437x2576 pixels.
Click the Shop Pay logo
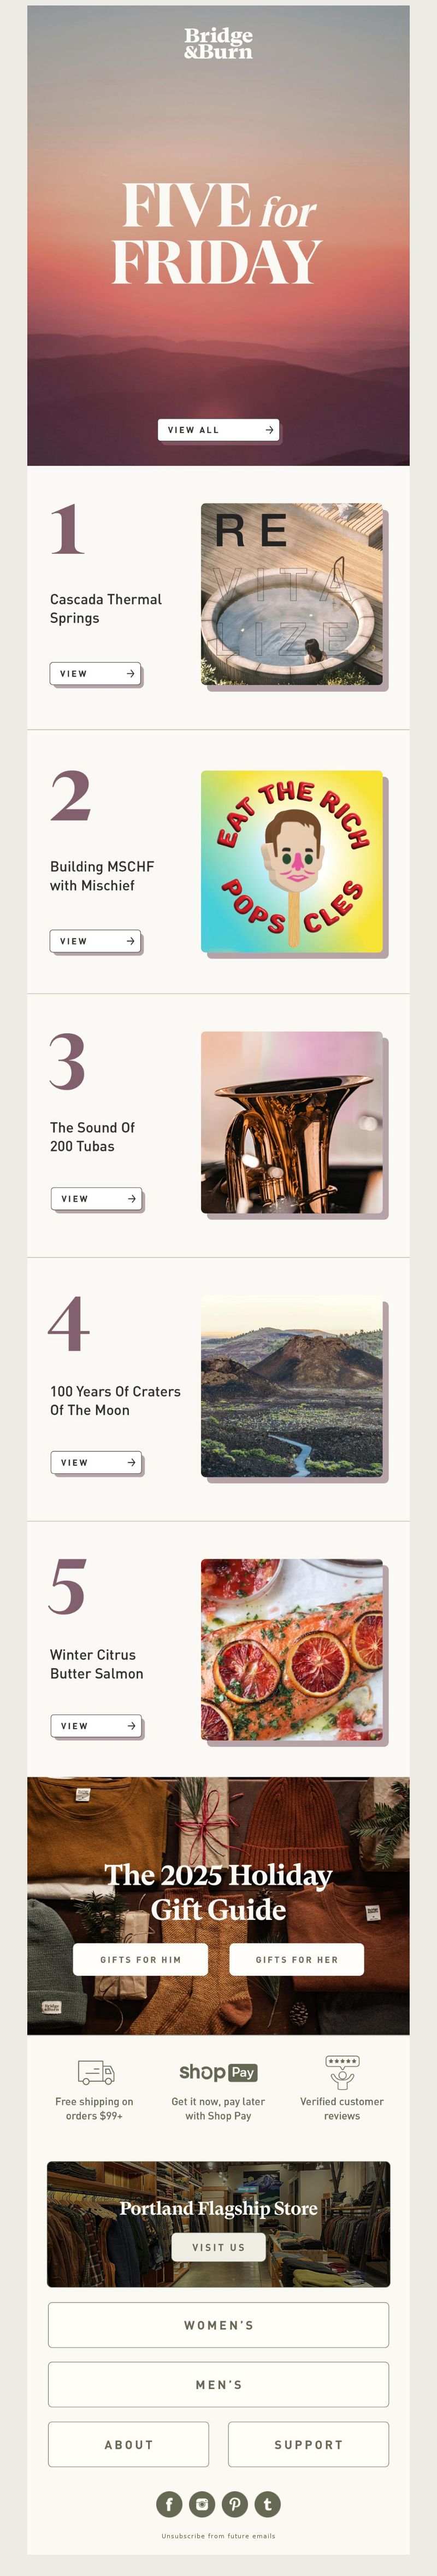tap(218, 2072)
